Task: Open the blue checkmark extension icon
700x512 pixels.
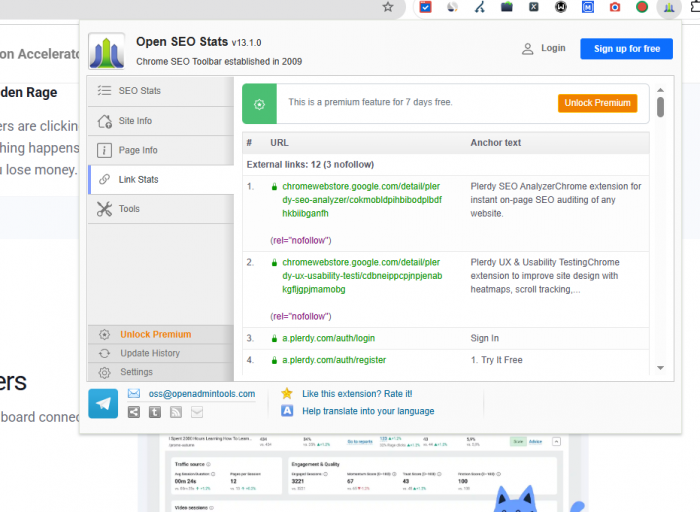Action: tap(425, 7)
